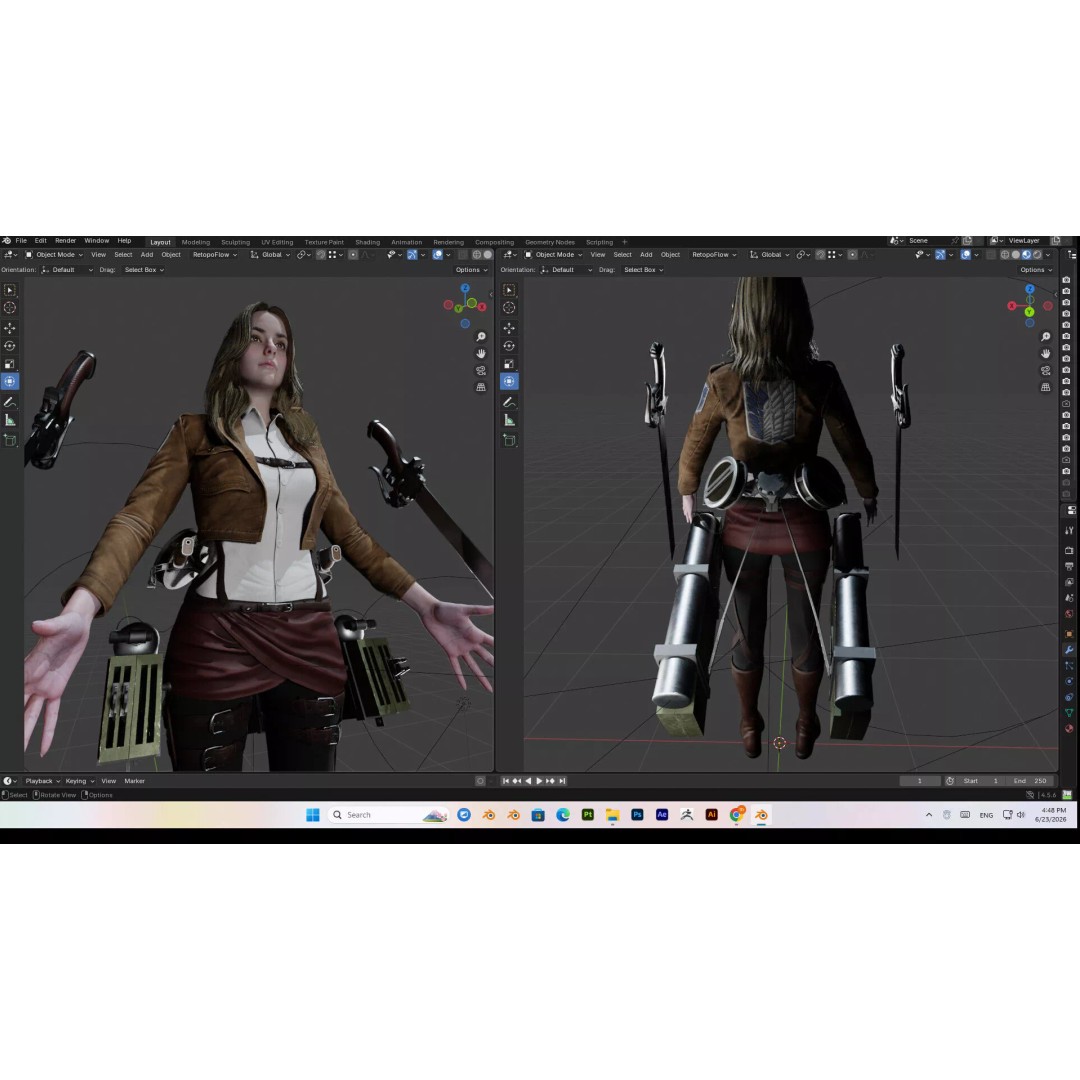Expand Options dropdown in left viewport
Viewport: 1080px width, 1080px height.
(472, 270)
